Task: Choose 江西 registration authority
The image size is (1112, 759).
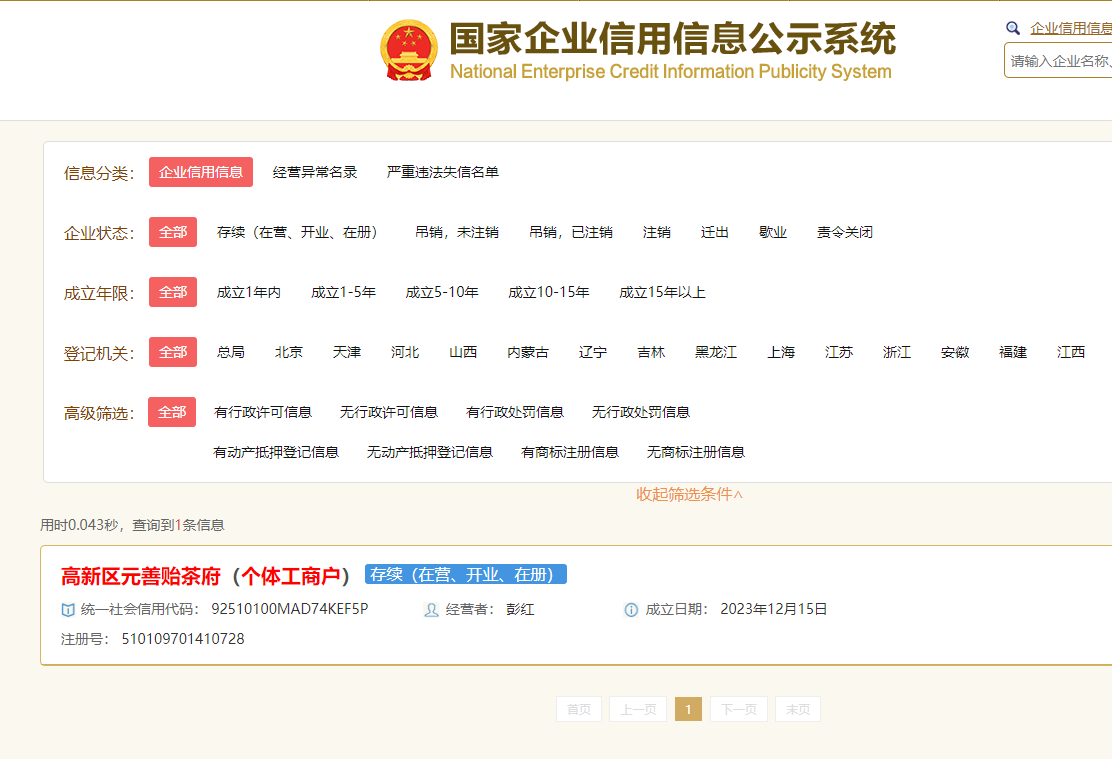Action: click(1071, 352)
